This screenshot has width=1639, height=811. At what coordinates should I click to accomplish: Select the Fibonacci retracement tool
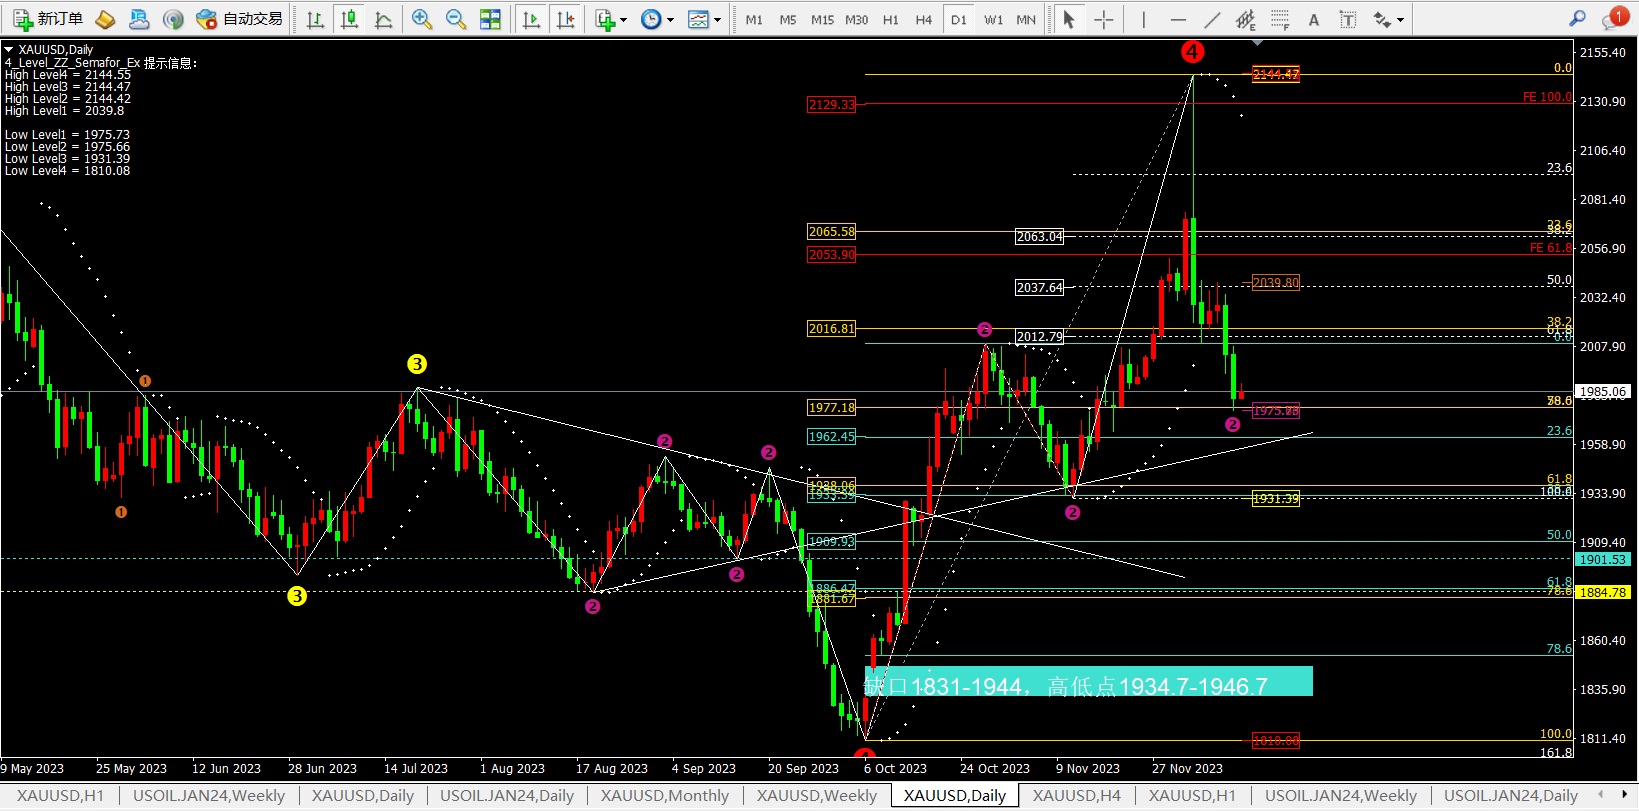(x=1280, y=19)
